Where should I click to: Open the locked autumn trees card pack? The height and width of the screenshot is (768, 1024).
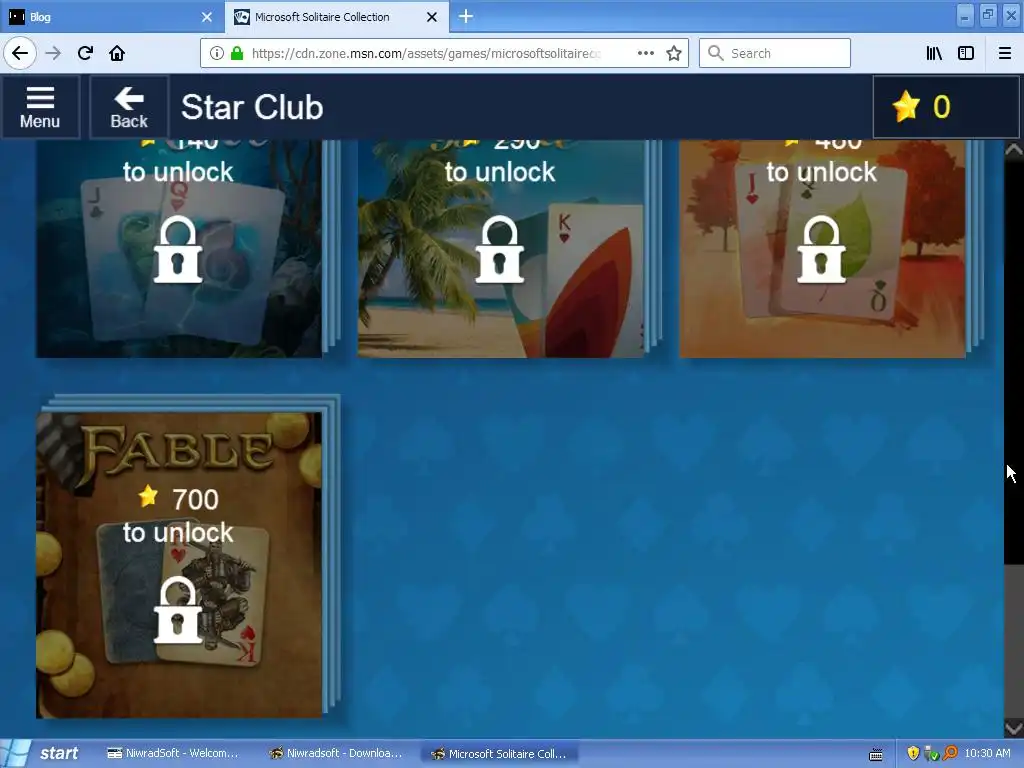(822, 249)
